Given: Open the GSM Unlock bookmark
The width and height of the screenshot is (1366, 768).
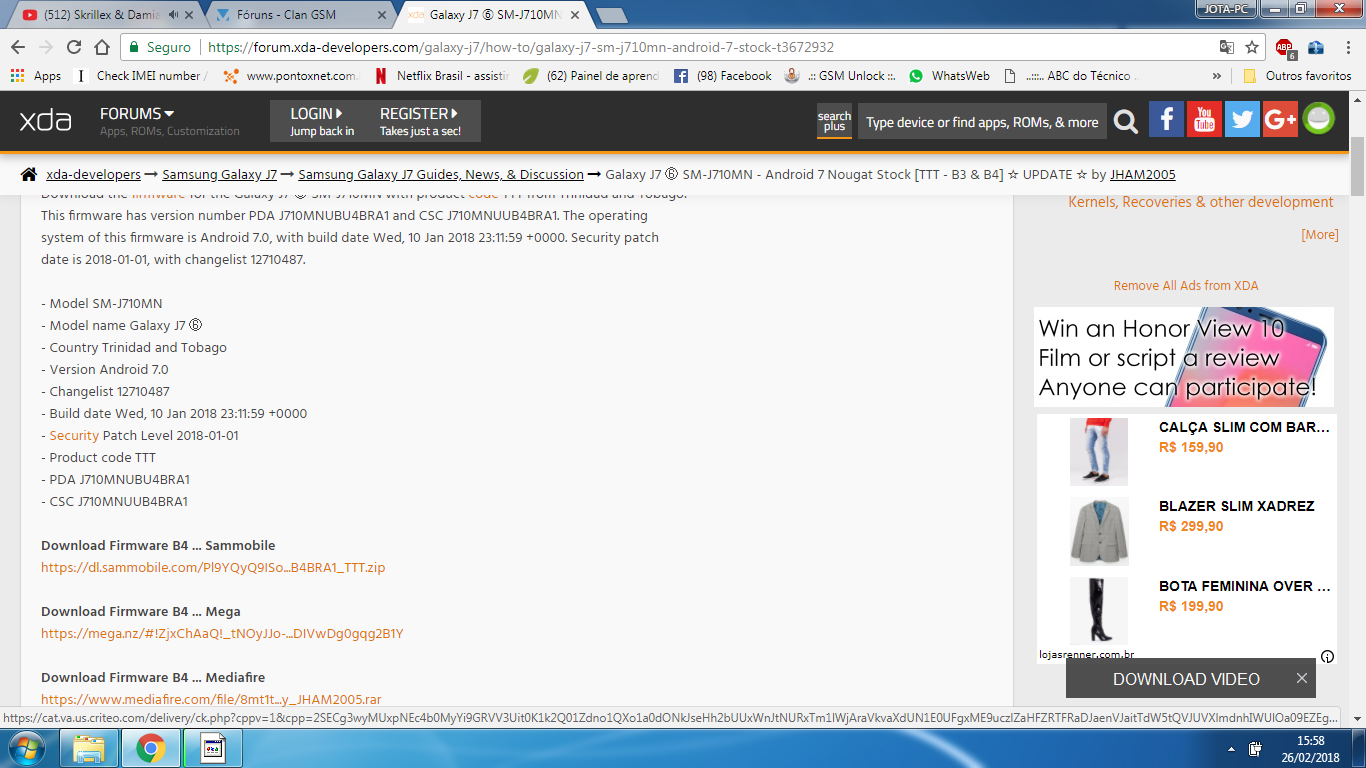Looking at the screenshot, I should 840,76.
